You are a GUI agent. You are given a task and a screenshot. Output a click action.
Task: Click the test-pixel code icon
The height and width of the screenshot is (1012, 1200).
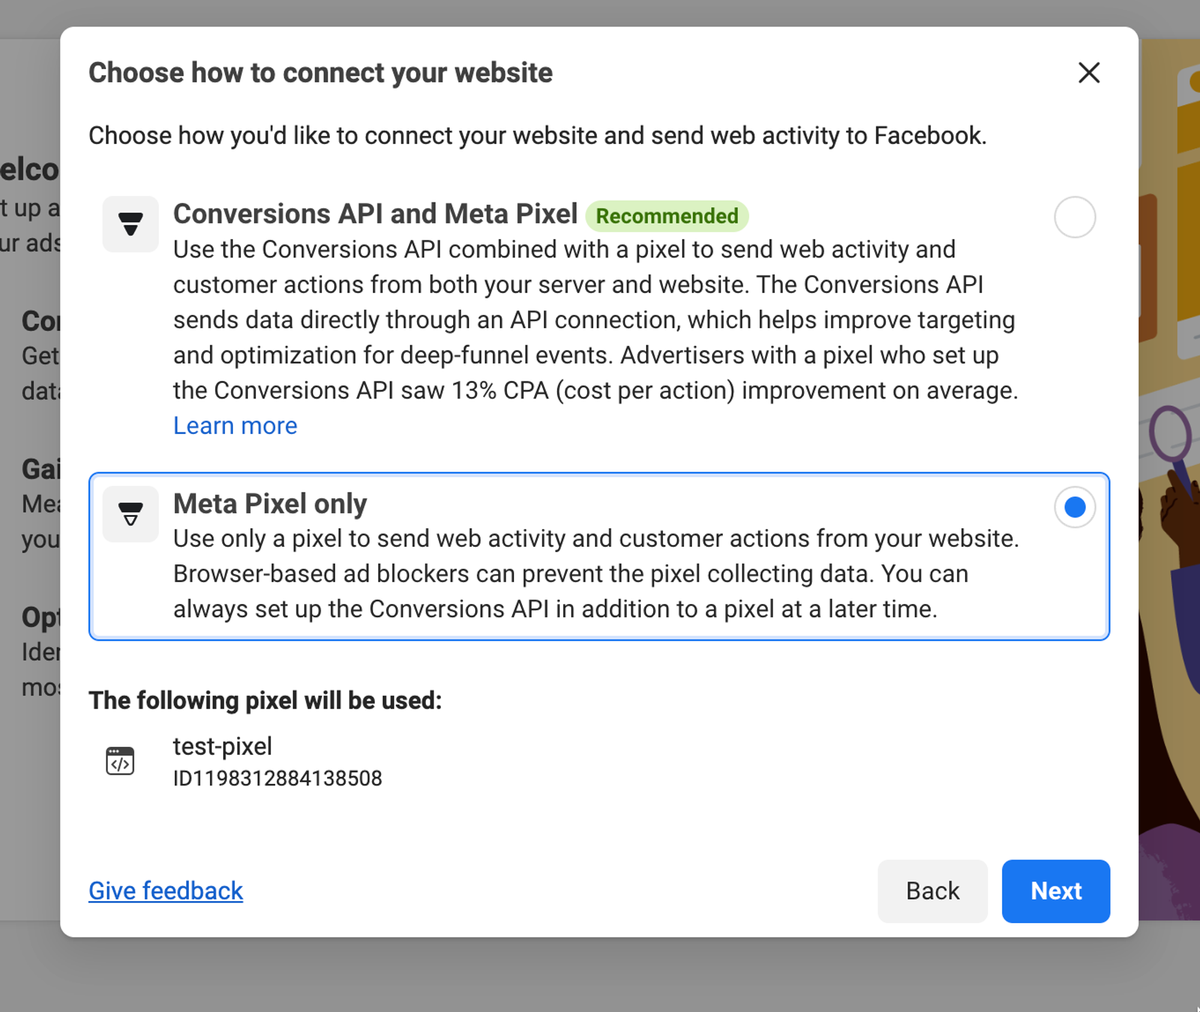[120, 761]
